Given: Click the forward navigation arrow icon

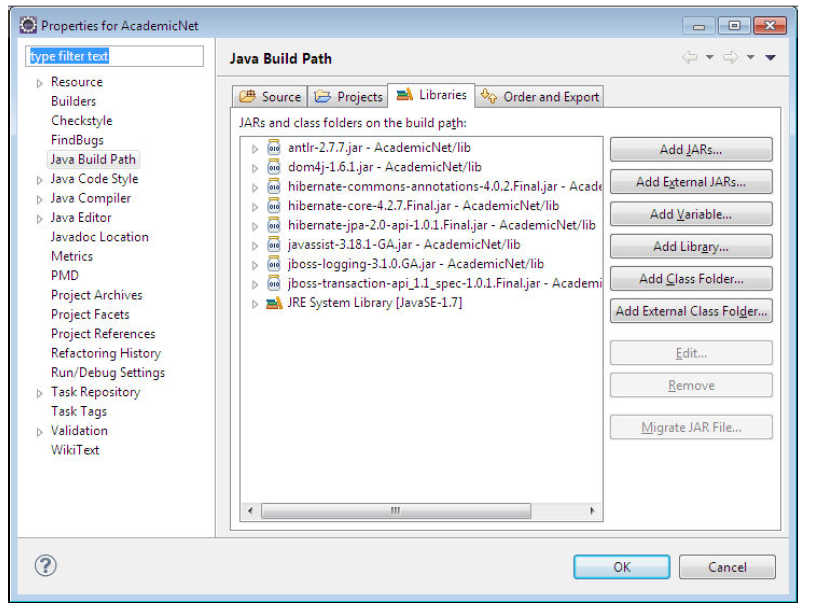Looking at the screenshot, I should (731, 58).
